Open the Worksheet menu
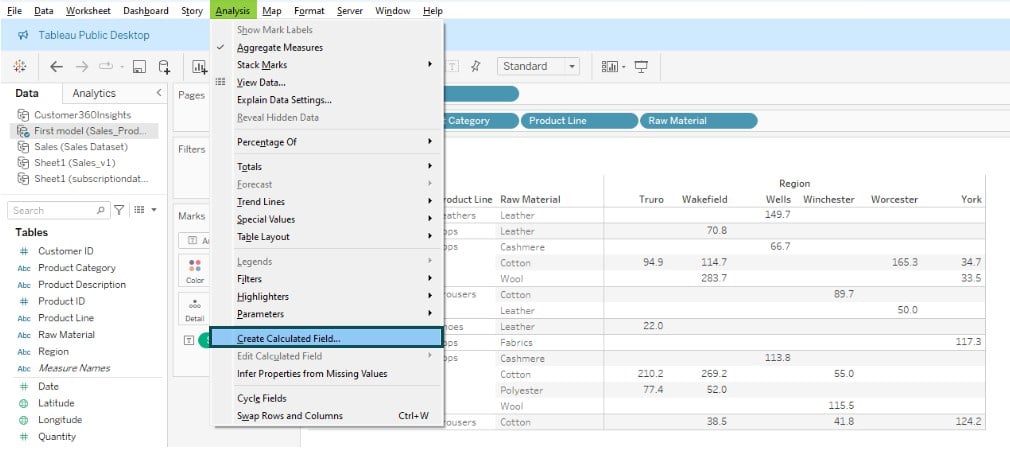Viewport: 1010px width, 458px height. (88, 11)
